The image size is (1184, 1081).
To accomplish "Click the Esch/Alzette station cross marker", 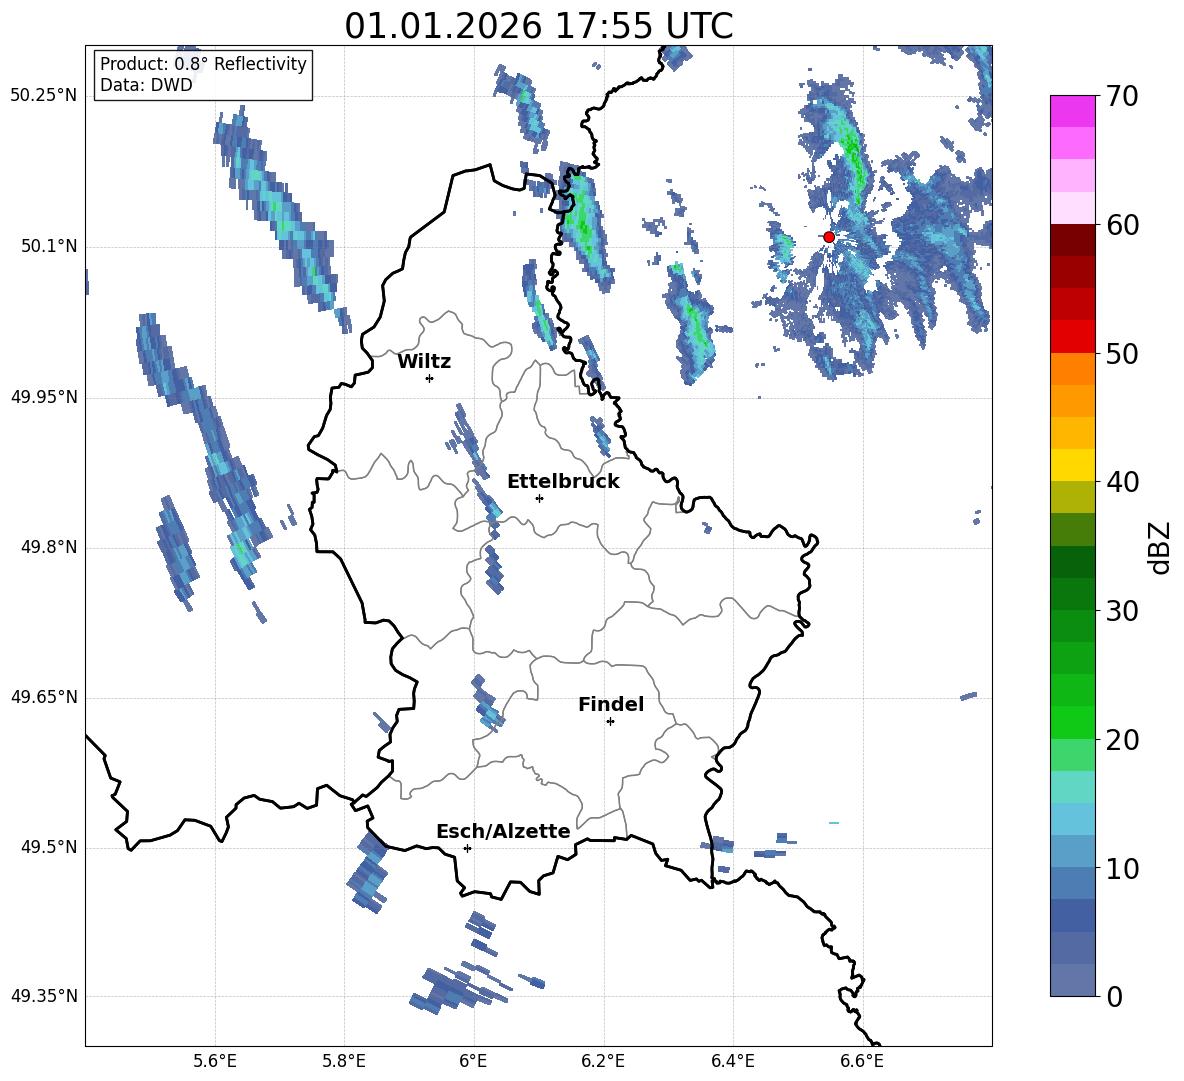I will (467, 848).
